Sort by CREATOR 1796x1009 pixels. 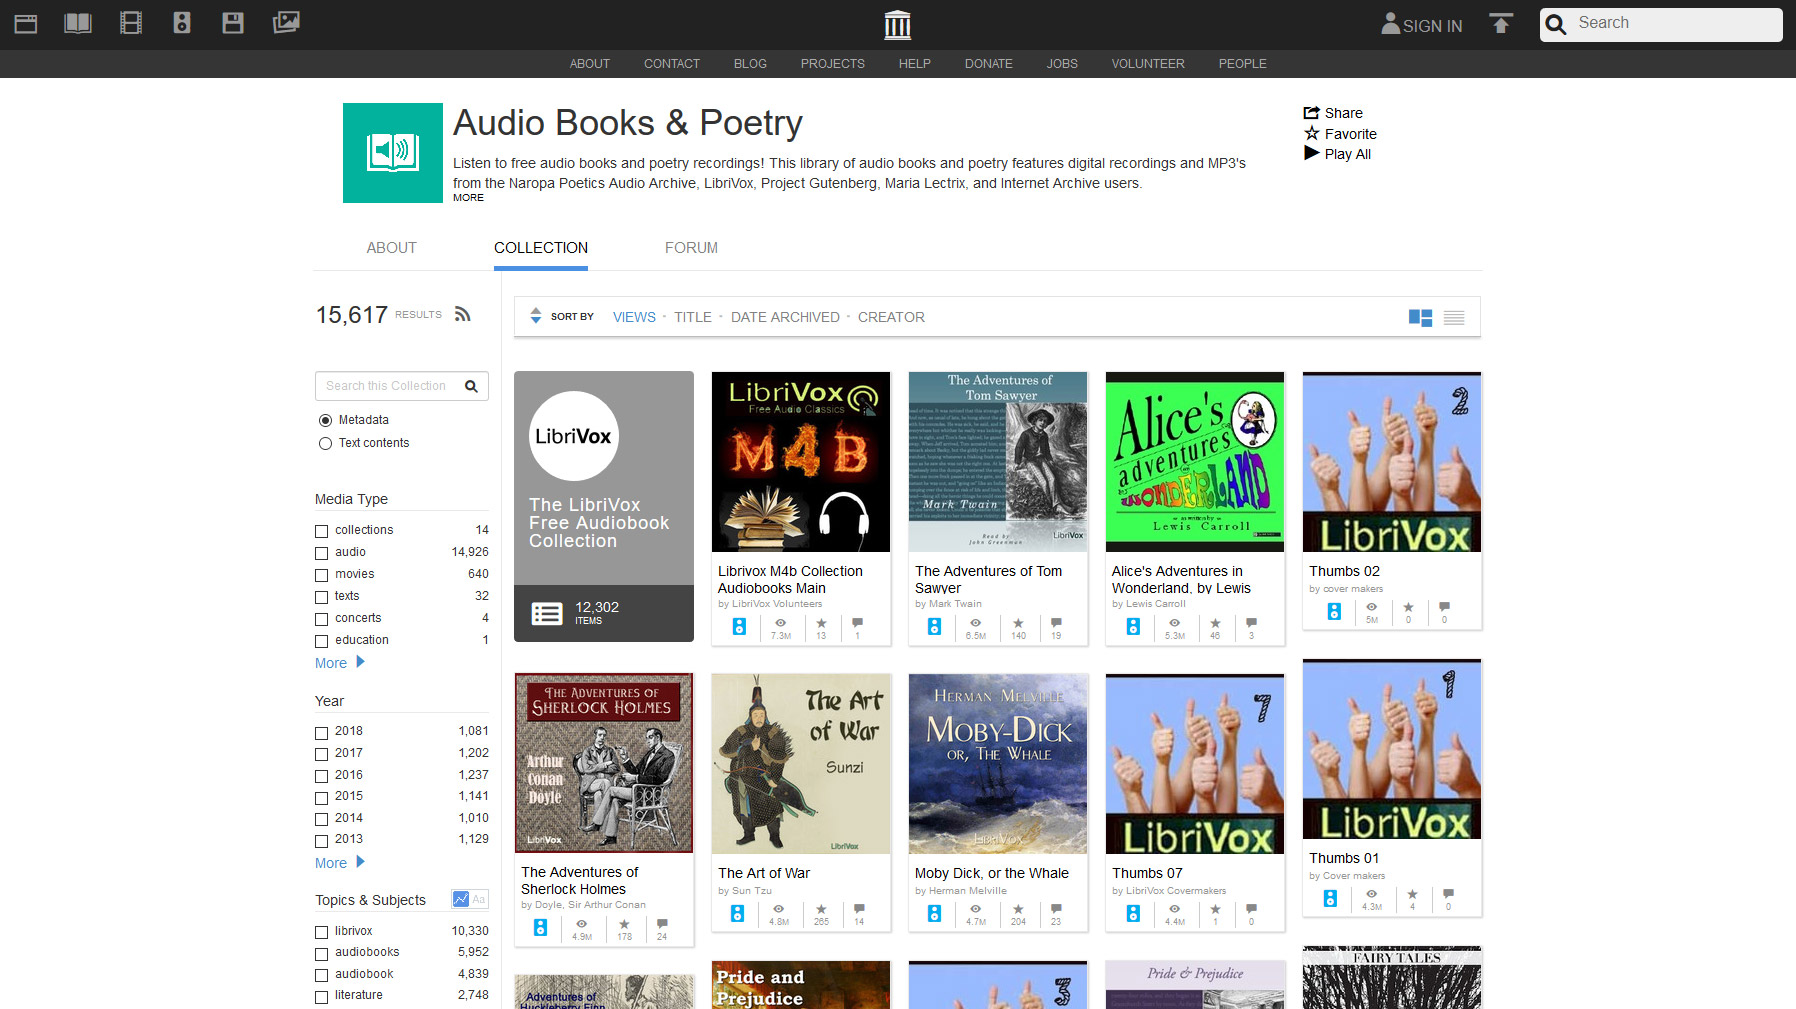pyautogui.click(x=891, y=317)
